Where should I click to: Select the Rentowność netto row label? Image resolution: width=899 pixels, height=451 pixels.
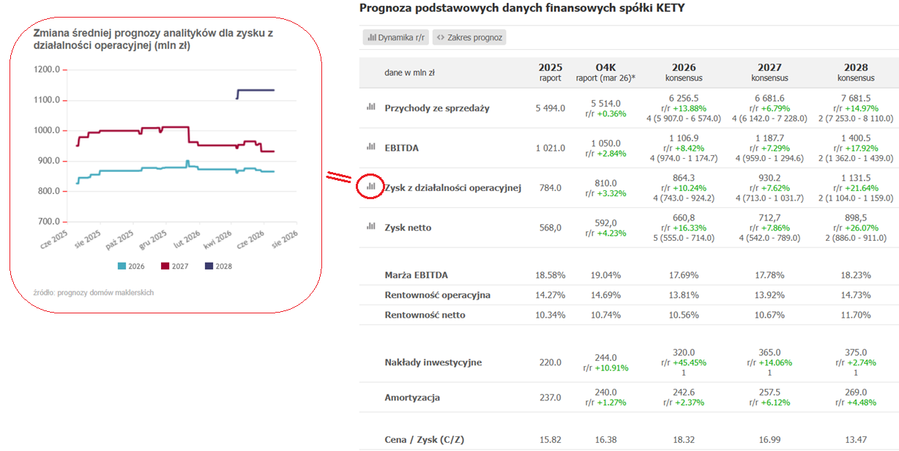pyautogui.click(x=425, y=315)
